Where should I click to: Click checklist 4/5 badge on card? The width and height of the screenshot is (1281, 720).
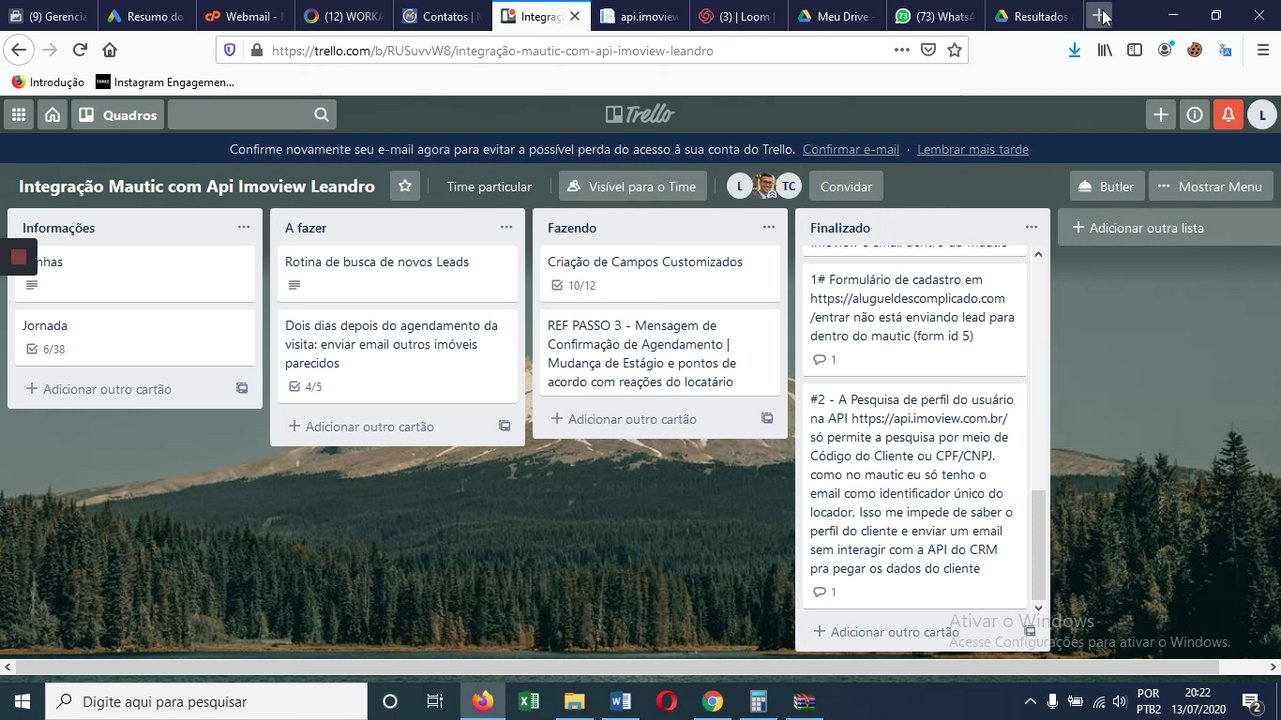tap(306, 387)
